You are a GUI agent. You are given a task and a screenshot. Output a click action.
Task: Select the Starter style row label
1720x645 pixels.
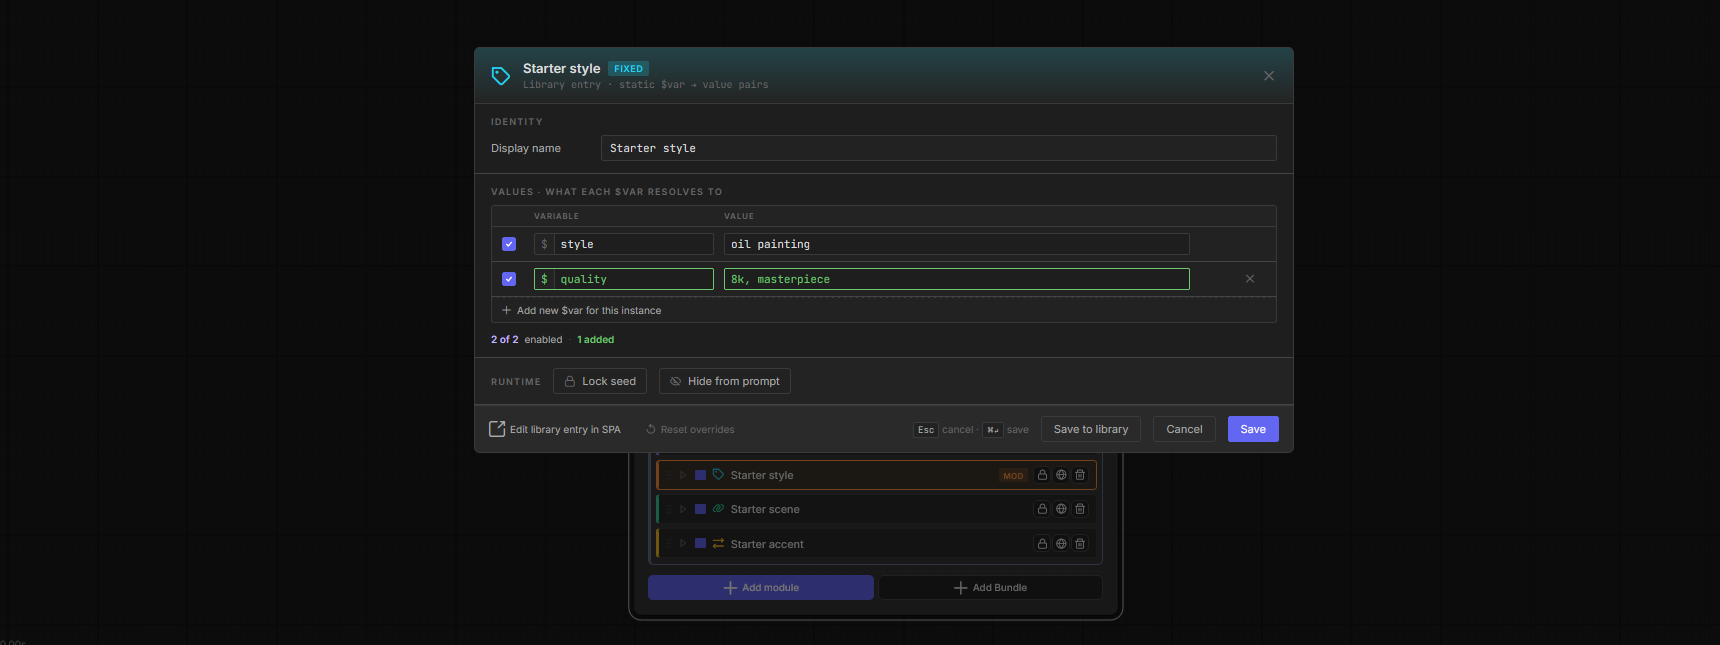(762, 476)
